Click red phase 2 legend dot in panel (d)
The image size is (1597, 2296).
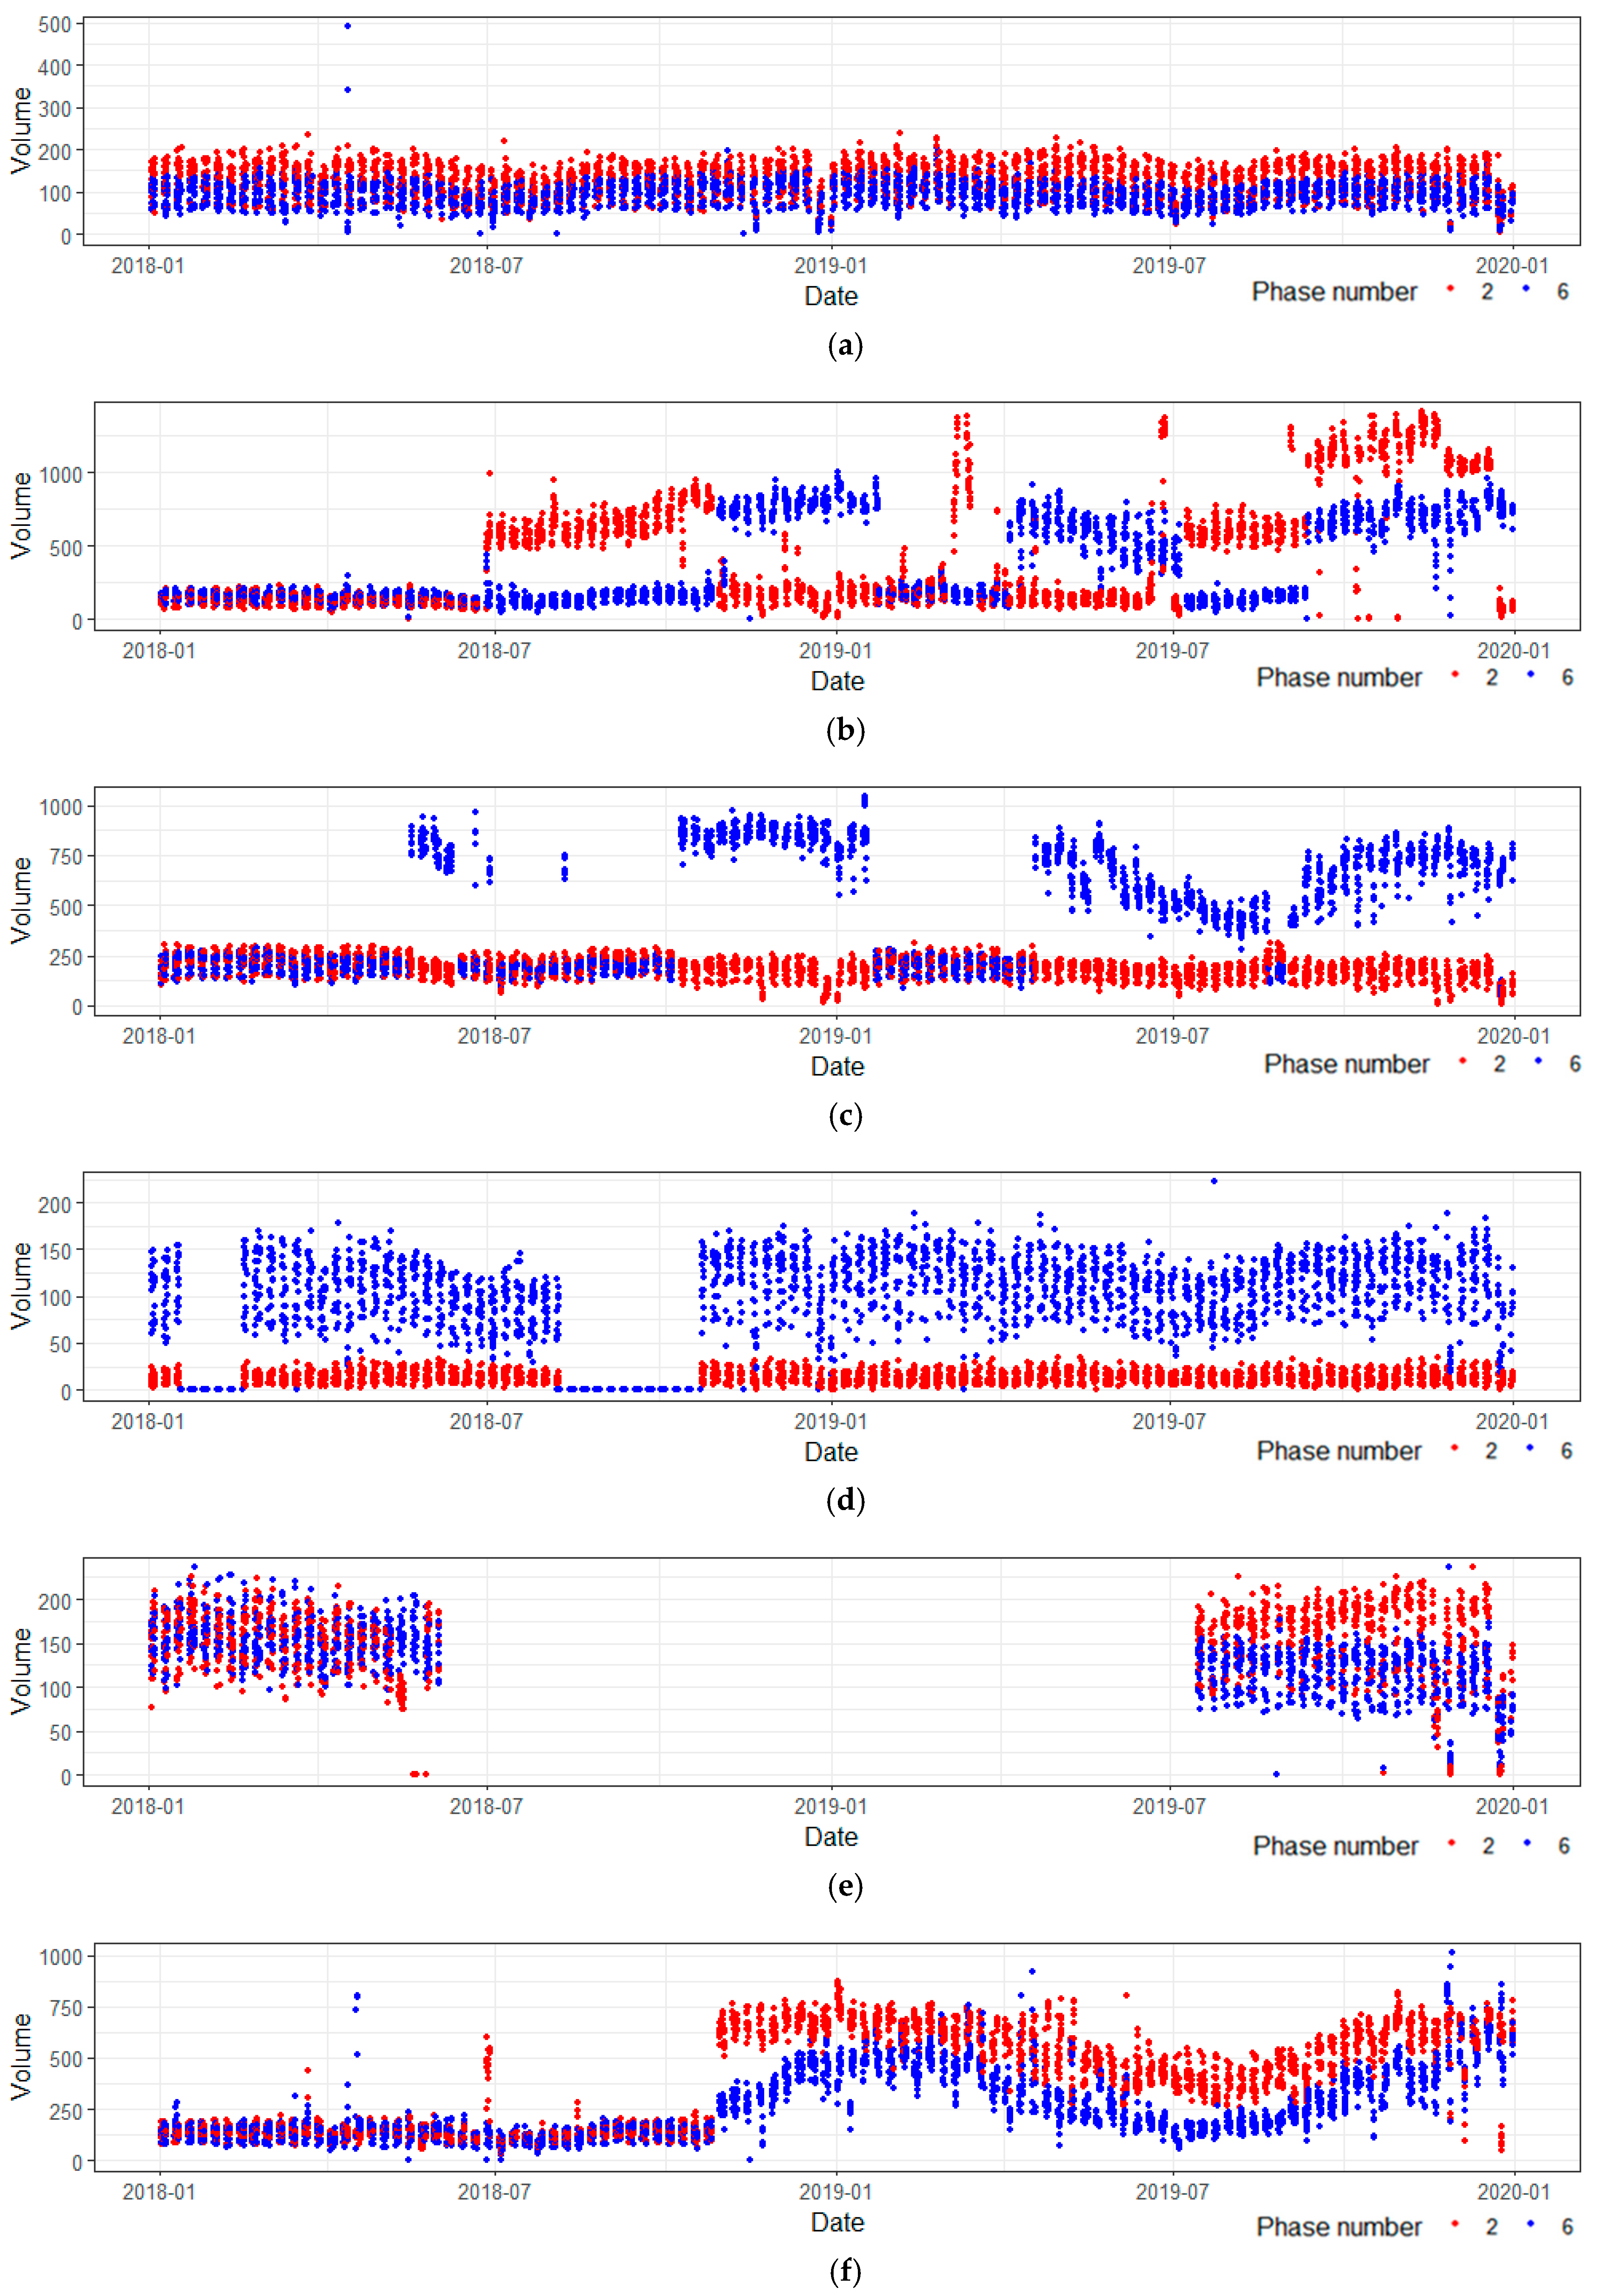click(1454, 1448)
